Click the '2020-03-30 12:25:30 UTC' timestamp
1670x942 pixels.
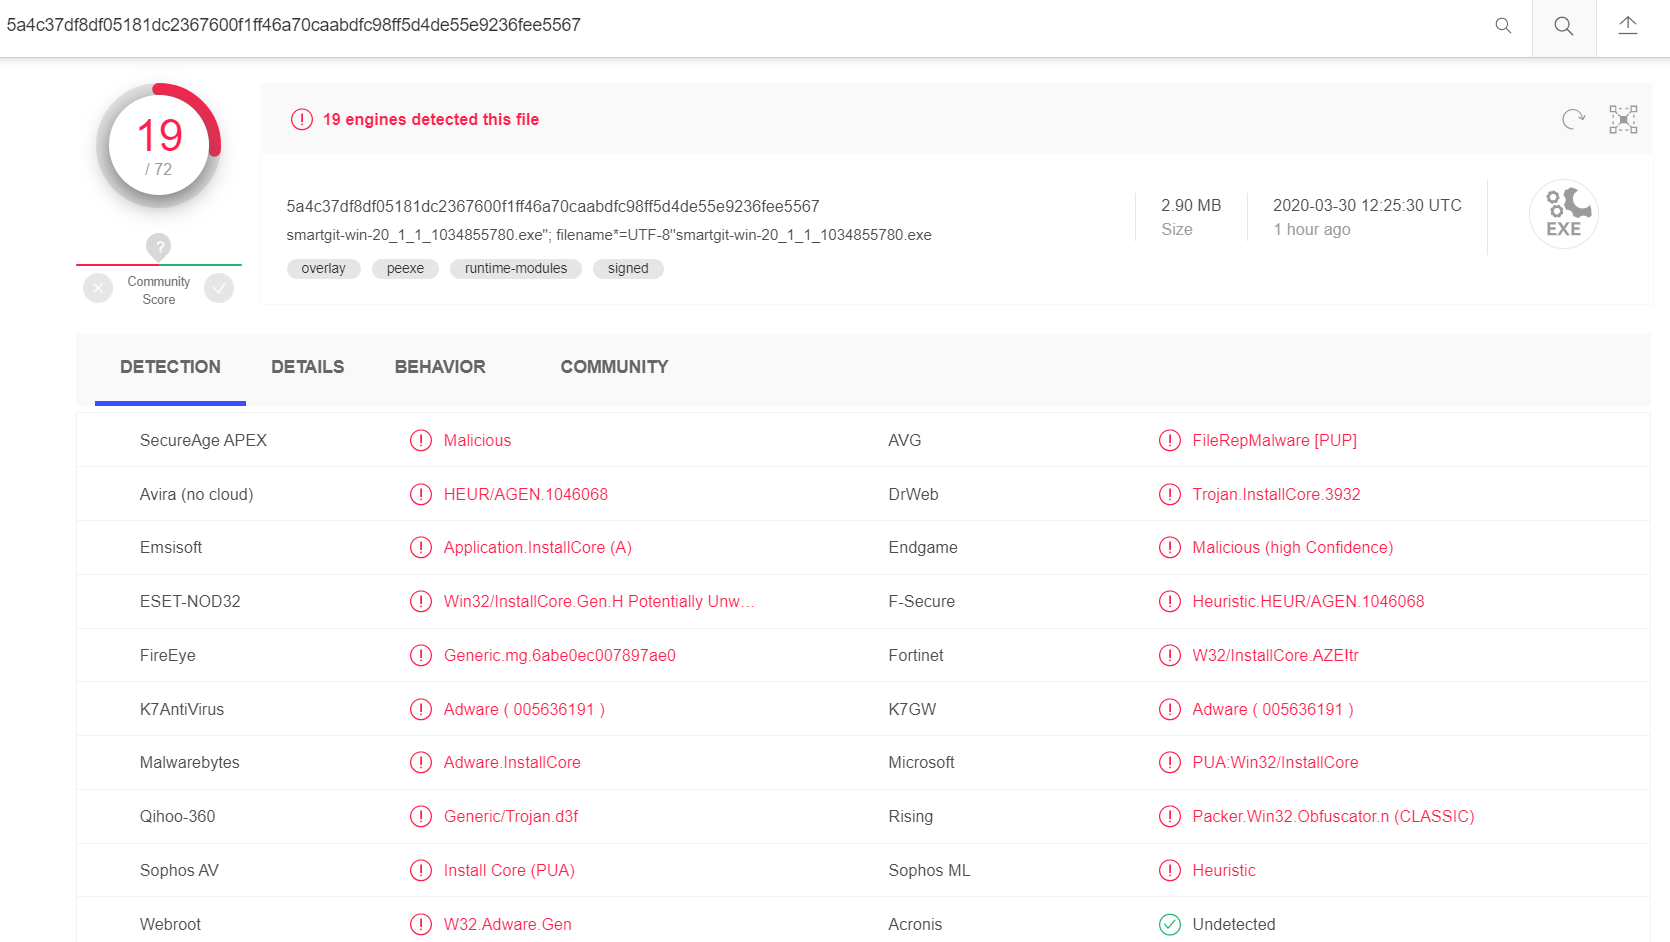click(x=1367, y=205)
